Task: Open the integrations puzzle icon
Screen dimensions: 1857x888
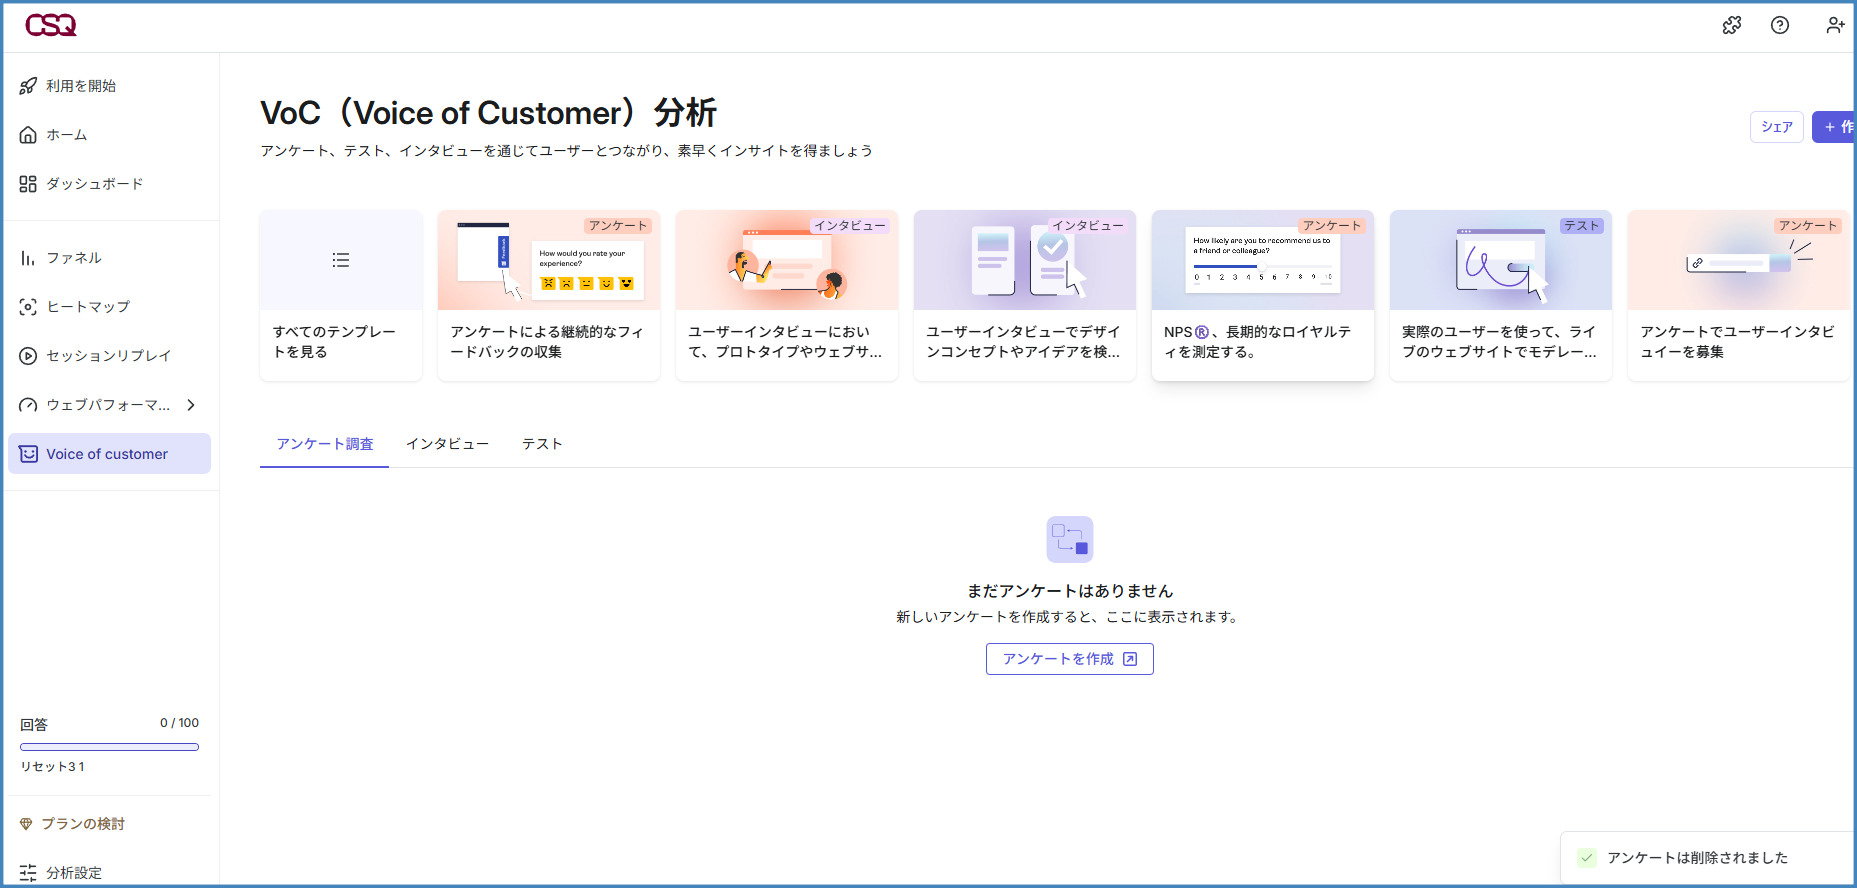Action: coord(1732,25)
